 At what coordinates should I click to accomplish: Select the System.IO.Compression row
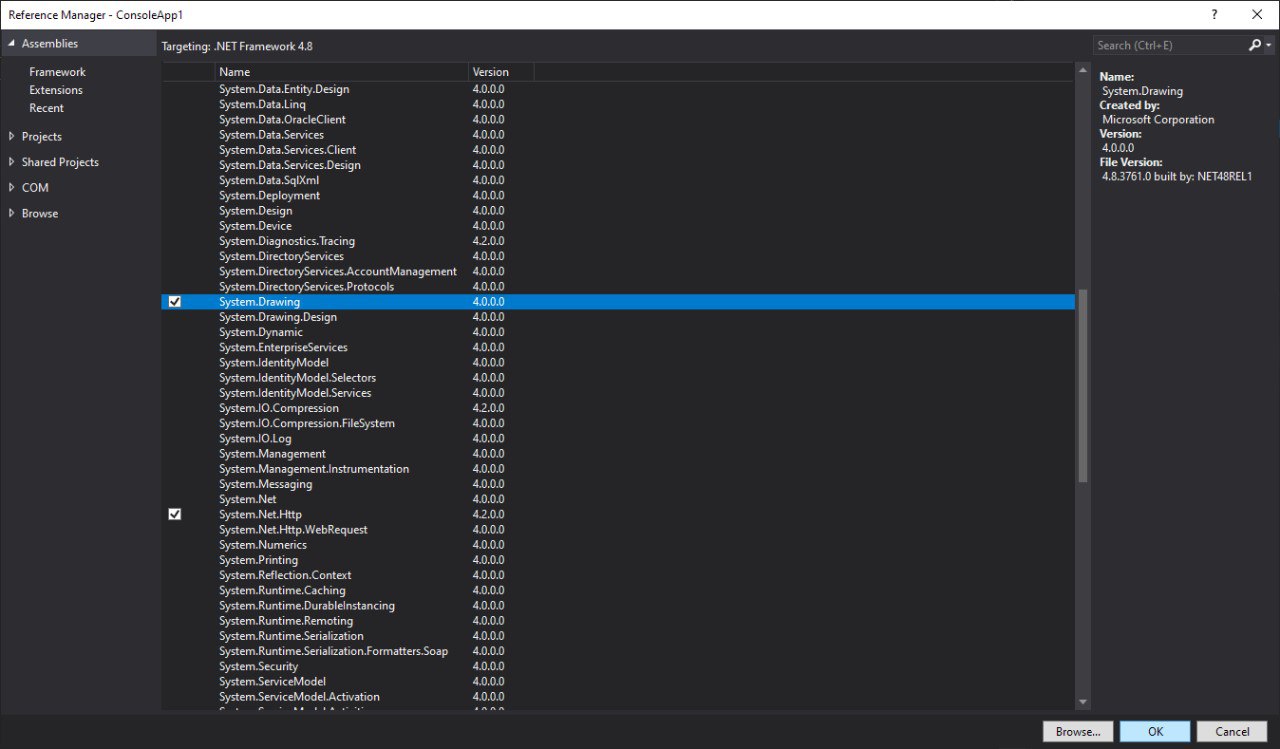point(618,408)
